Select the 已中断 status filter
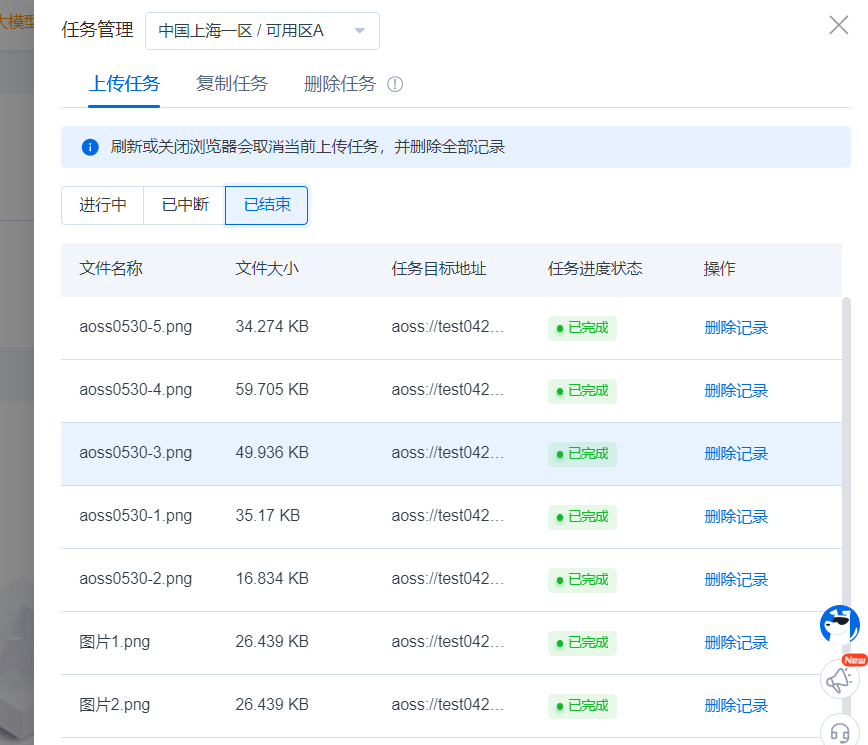Viewport: 868px width, 745px height. click(x=185, y=205)
